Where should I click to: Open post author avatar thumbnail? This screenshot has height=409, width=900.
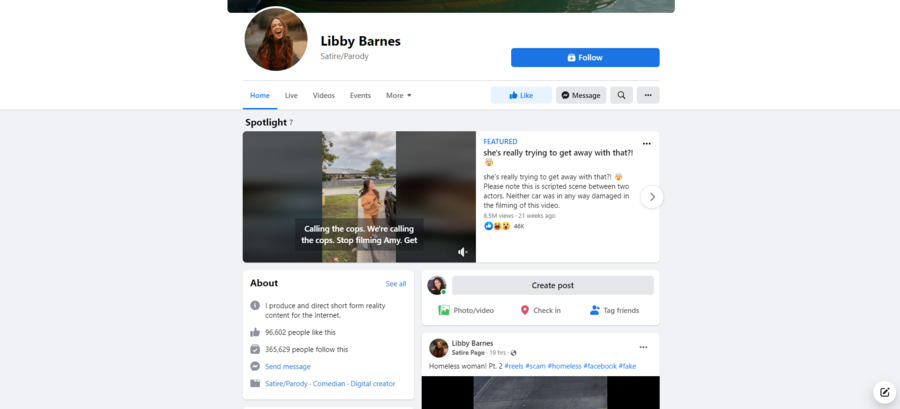439,348
